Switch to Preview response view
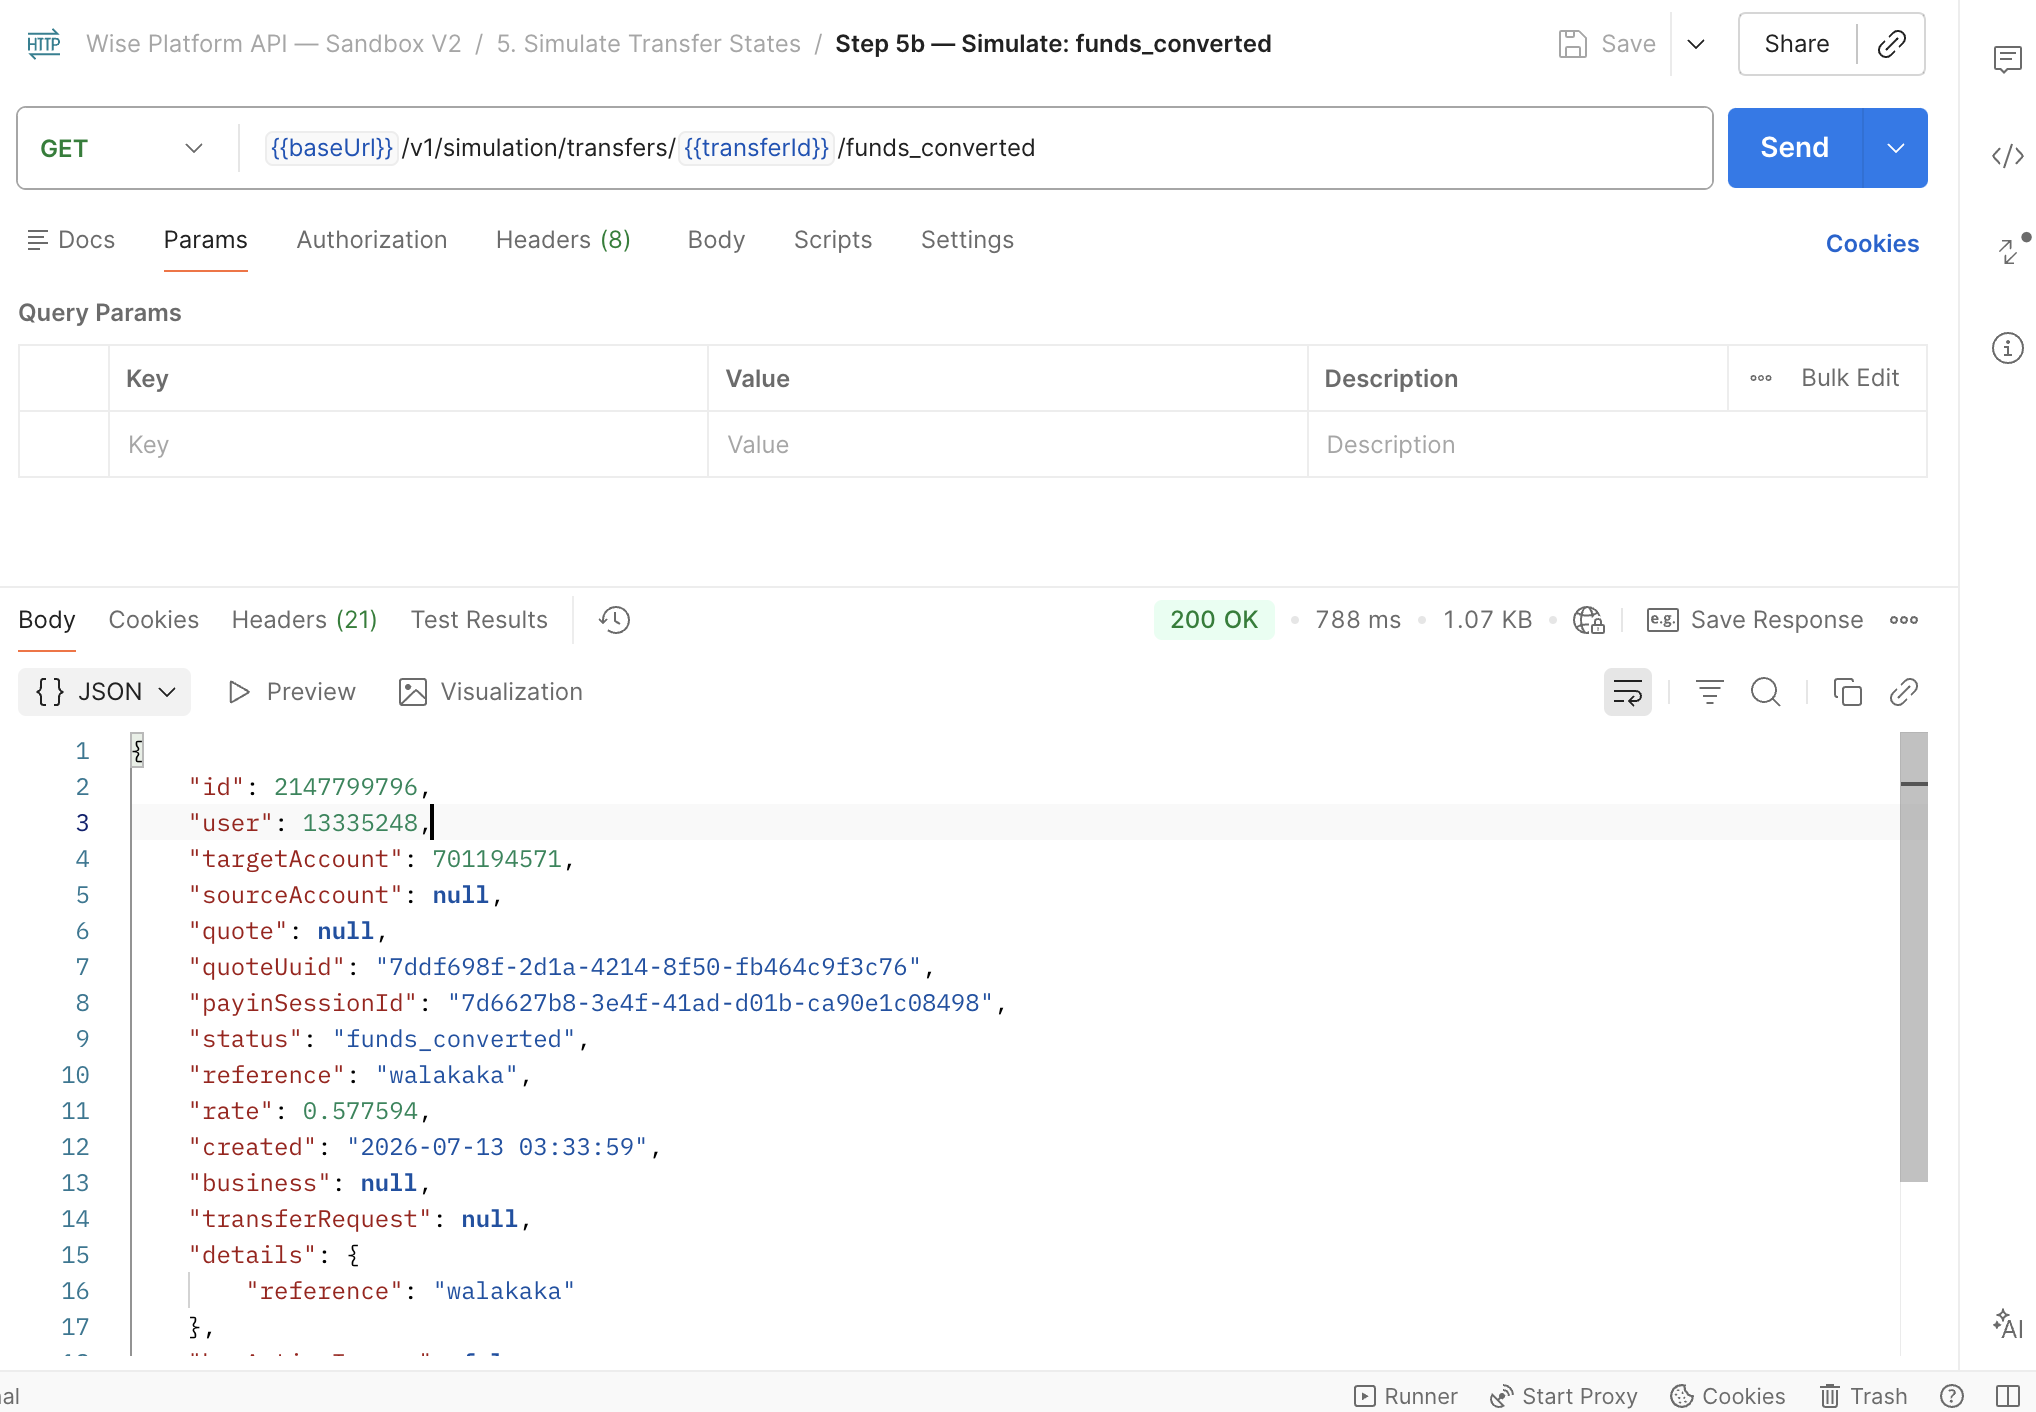The width and height of the screenshot is (2036, 1412). click(x=291, y=692)
